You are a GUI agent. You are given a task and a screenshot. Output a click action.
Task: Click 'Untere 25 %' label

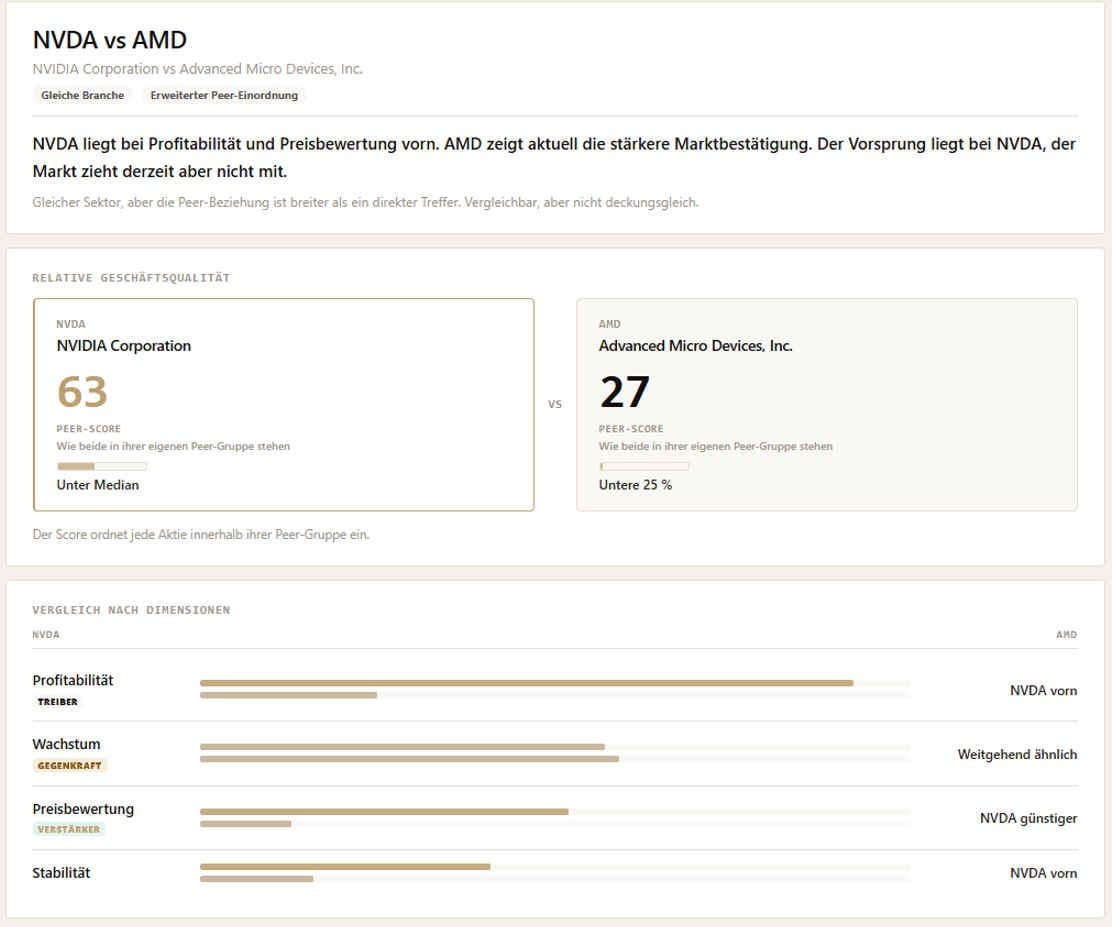point(635,485)
